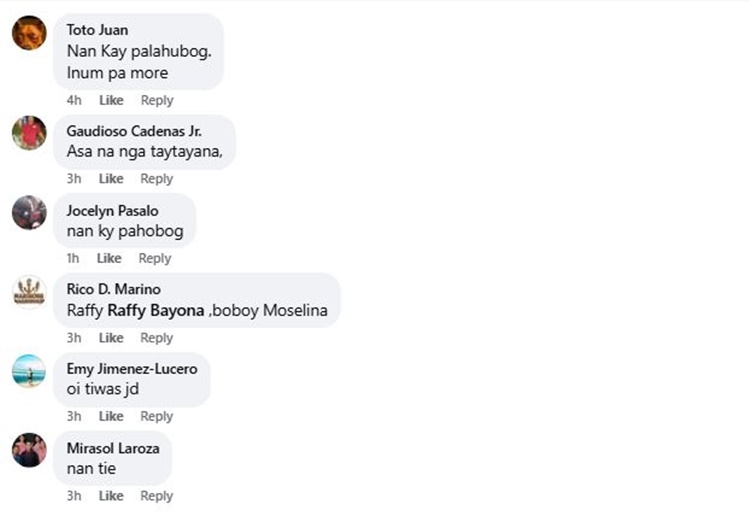View Rico D. Marino's avatar image

pos(29,292)
